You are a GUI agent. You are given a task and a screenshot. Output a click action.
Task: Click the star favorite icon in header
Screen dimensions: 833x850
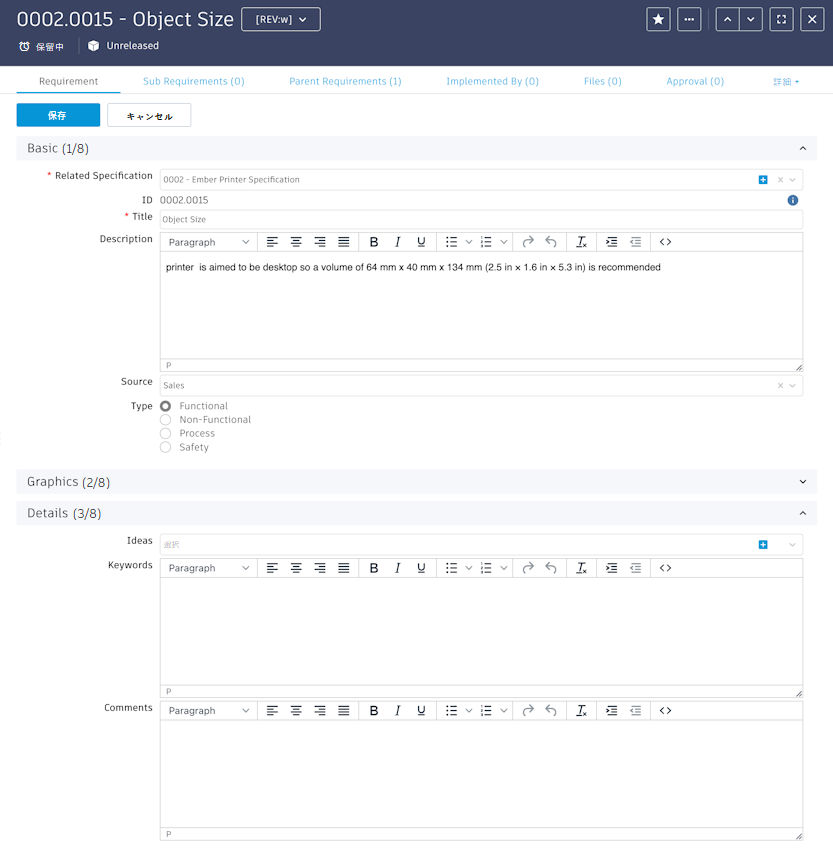click(658, 20)
